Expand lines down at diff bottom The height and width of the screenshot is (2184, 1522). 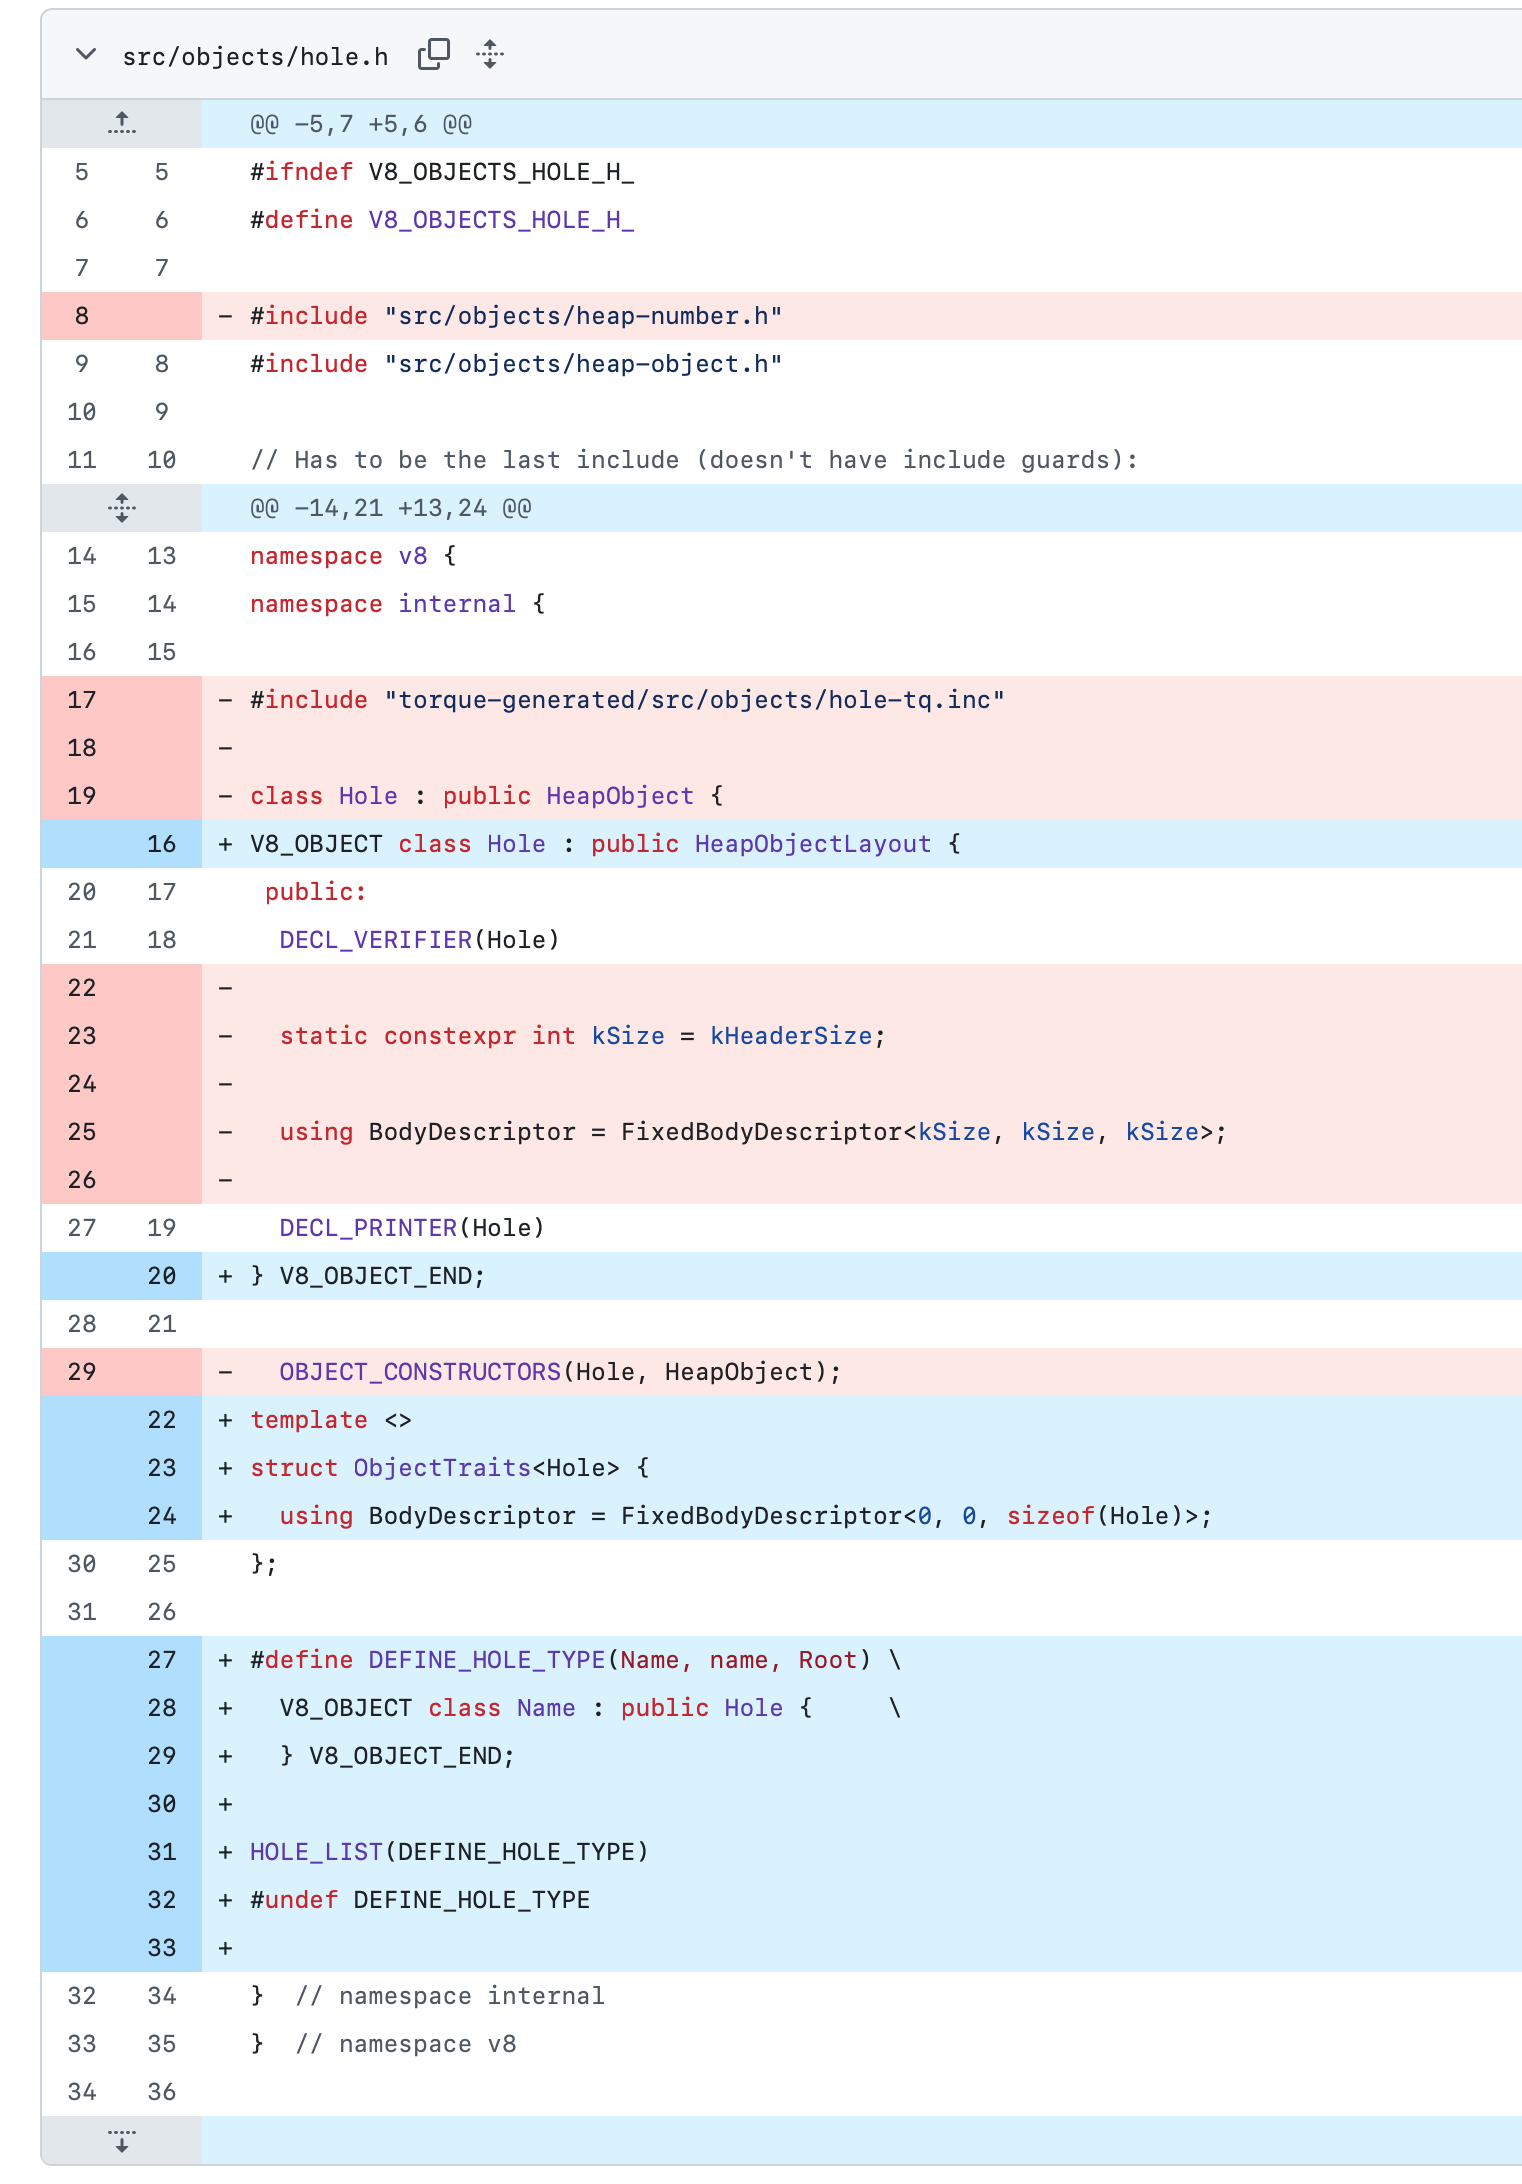(121, 2140)
